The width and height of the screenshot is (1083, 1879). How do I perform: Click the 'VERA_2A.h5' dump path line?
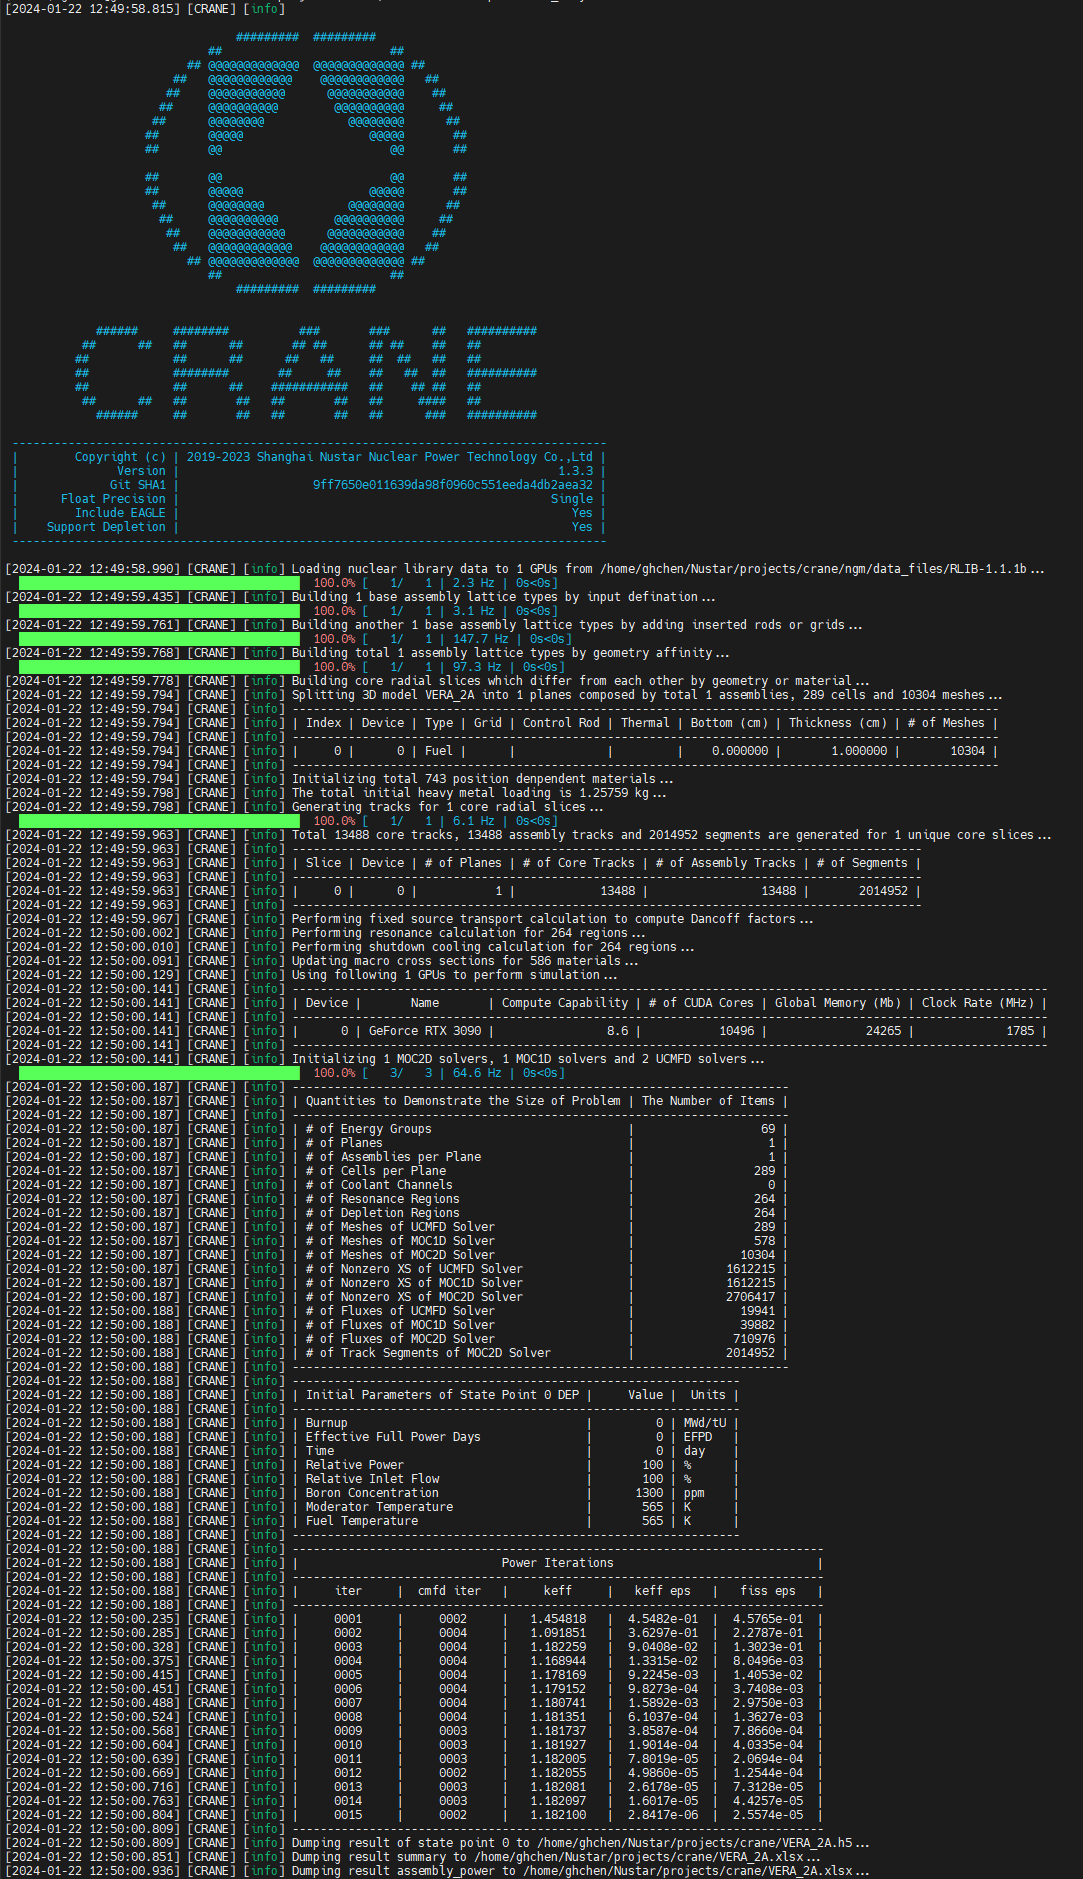click(x=580, y=1843)
